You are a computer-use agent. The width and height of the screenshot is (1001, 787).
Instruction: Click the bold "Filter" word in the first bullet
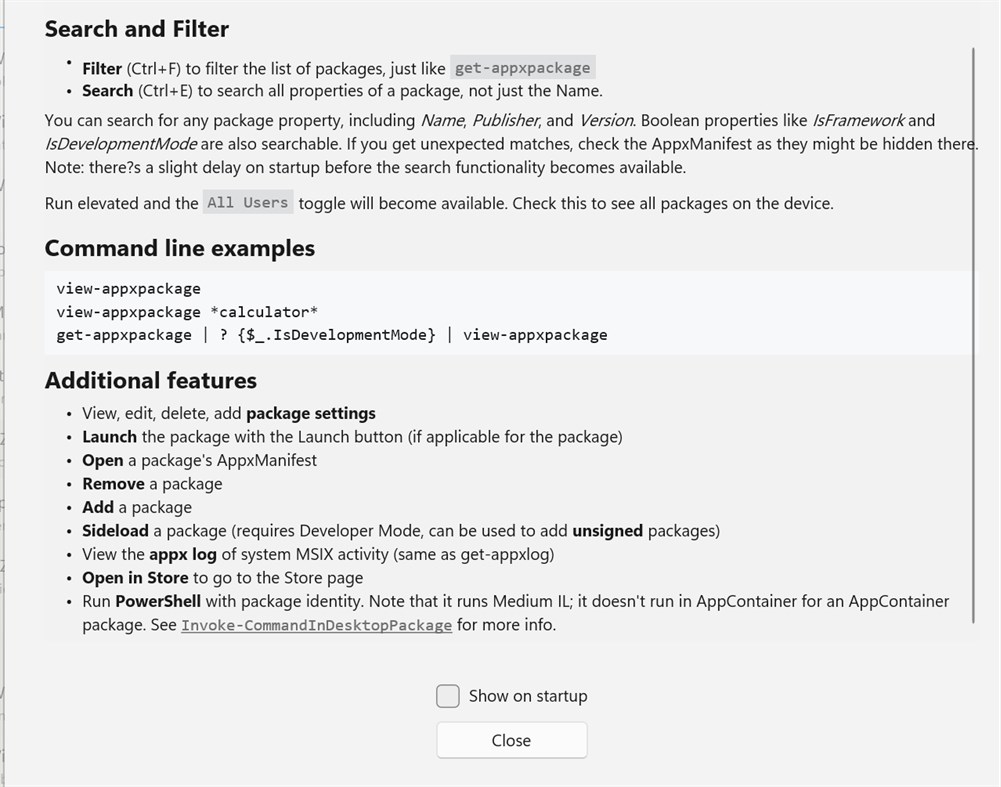(x=102, y=68)
